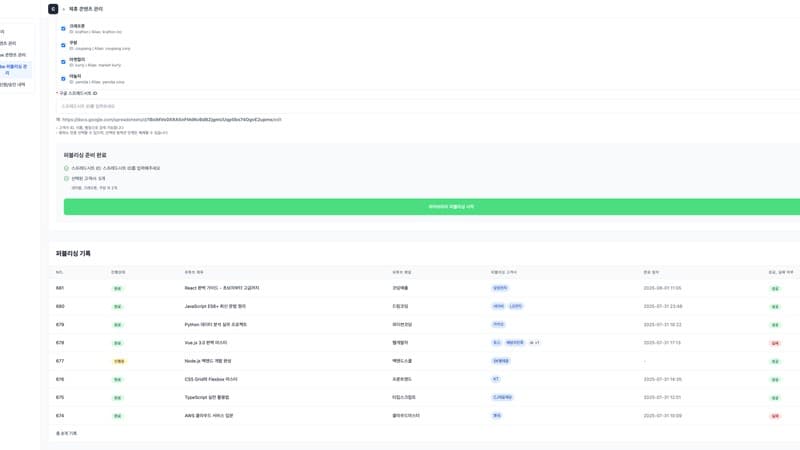Uncheck the coupang customer checkbox
Viewport: 800px width, 450px height.
pyautogui.click(x=63, y=45)
